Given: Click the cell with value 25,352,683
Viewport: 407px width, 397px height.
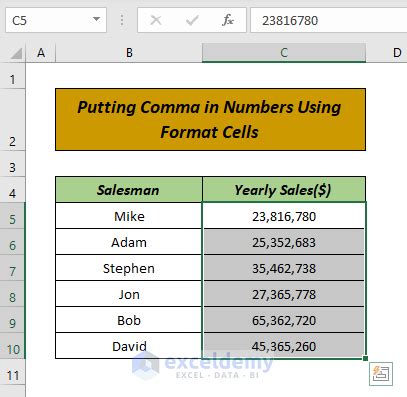Looking at the screenshot, I should click(x=284, y=242).
